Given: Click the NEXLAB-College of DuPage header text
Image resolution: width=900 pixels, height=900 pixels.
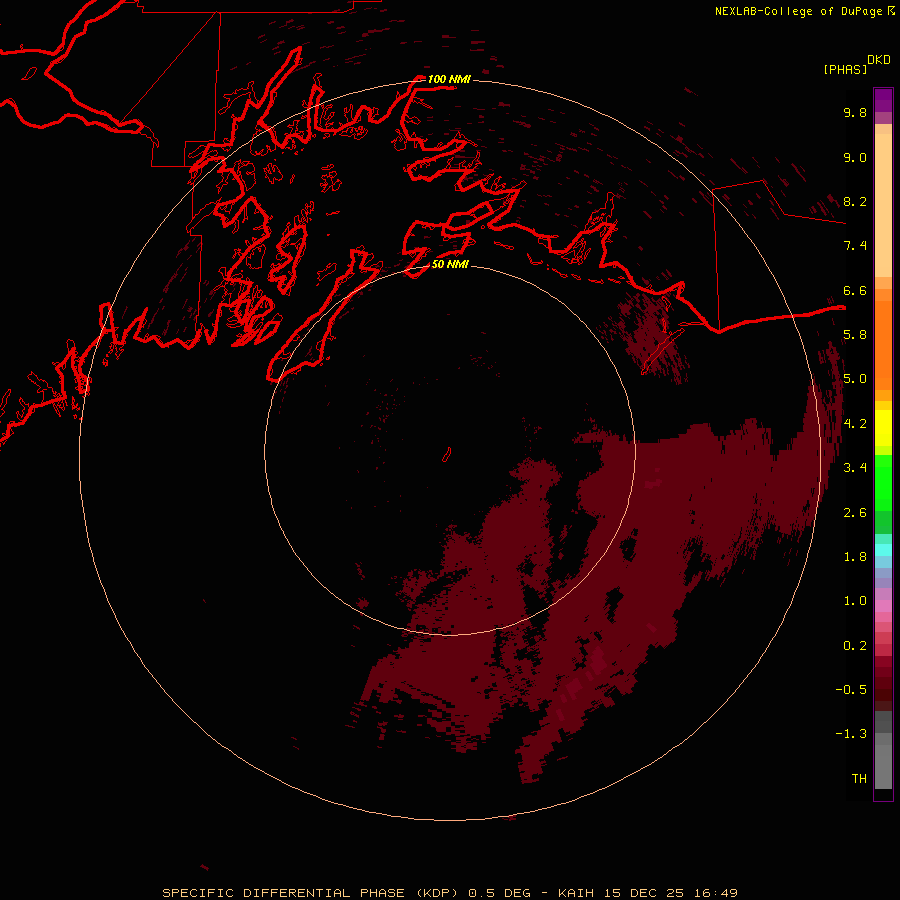Looking at the screenshot, I should pos(798,11).
